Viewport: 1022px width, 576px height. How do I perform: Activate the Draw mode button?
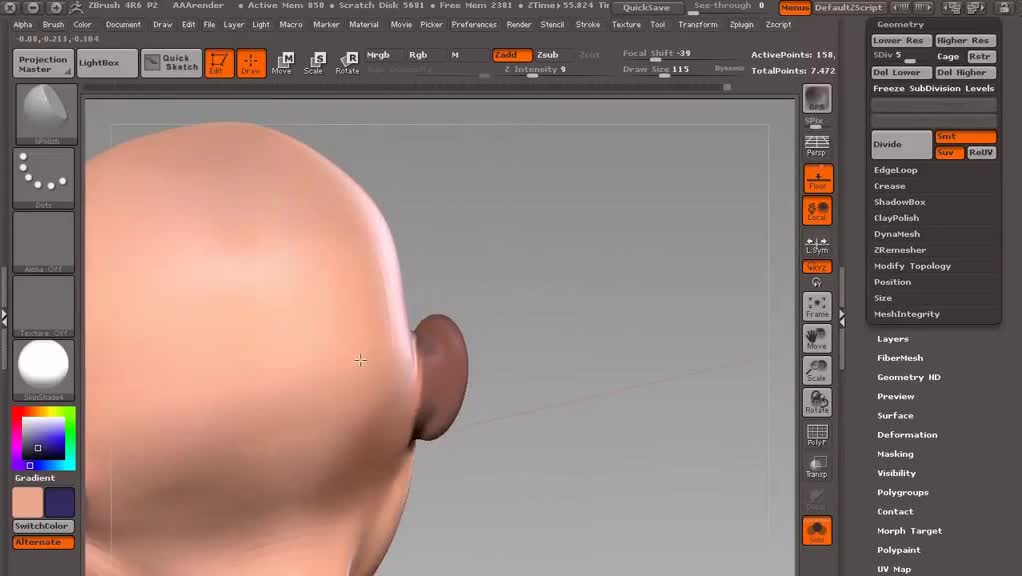(x=251, y=63)
